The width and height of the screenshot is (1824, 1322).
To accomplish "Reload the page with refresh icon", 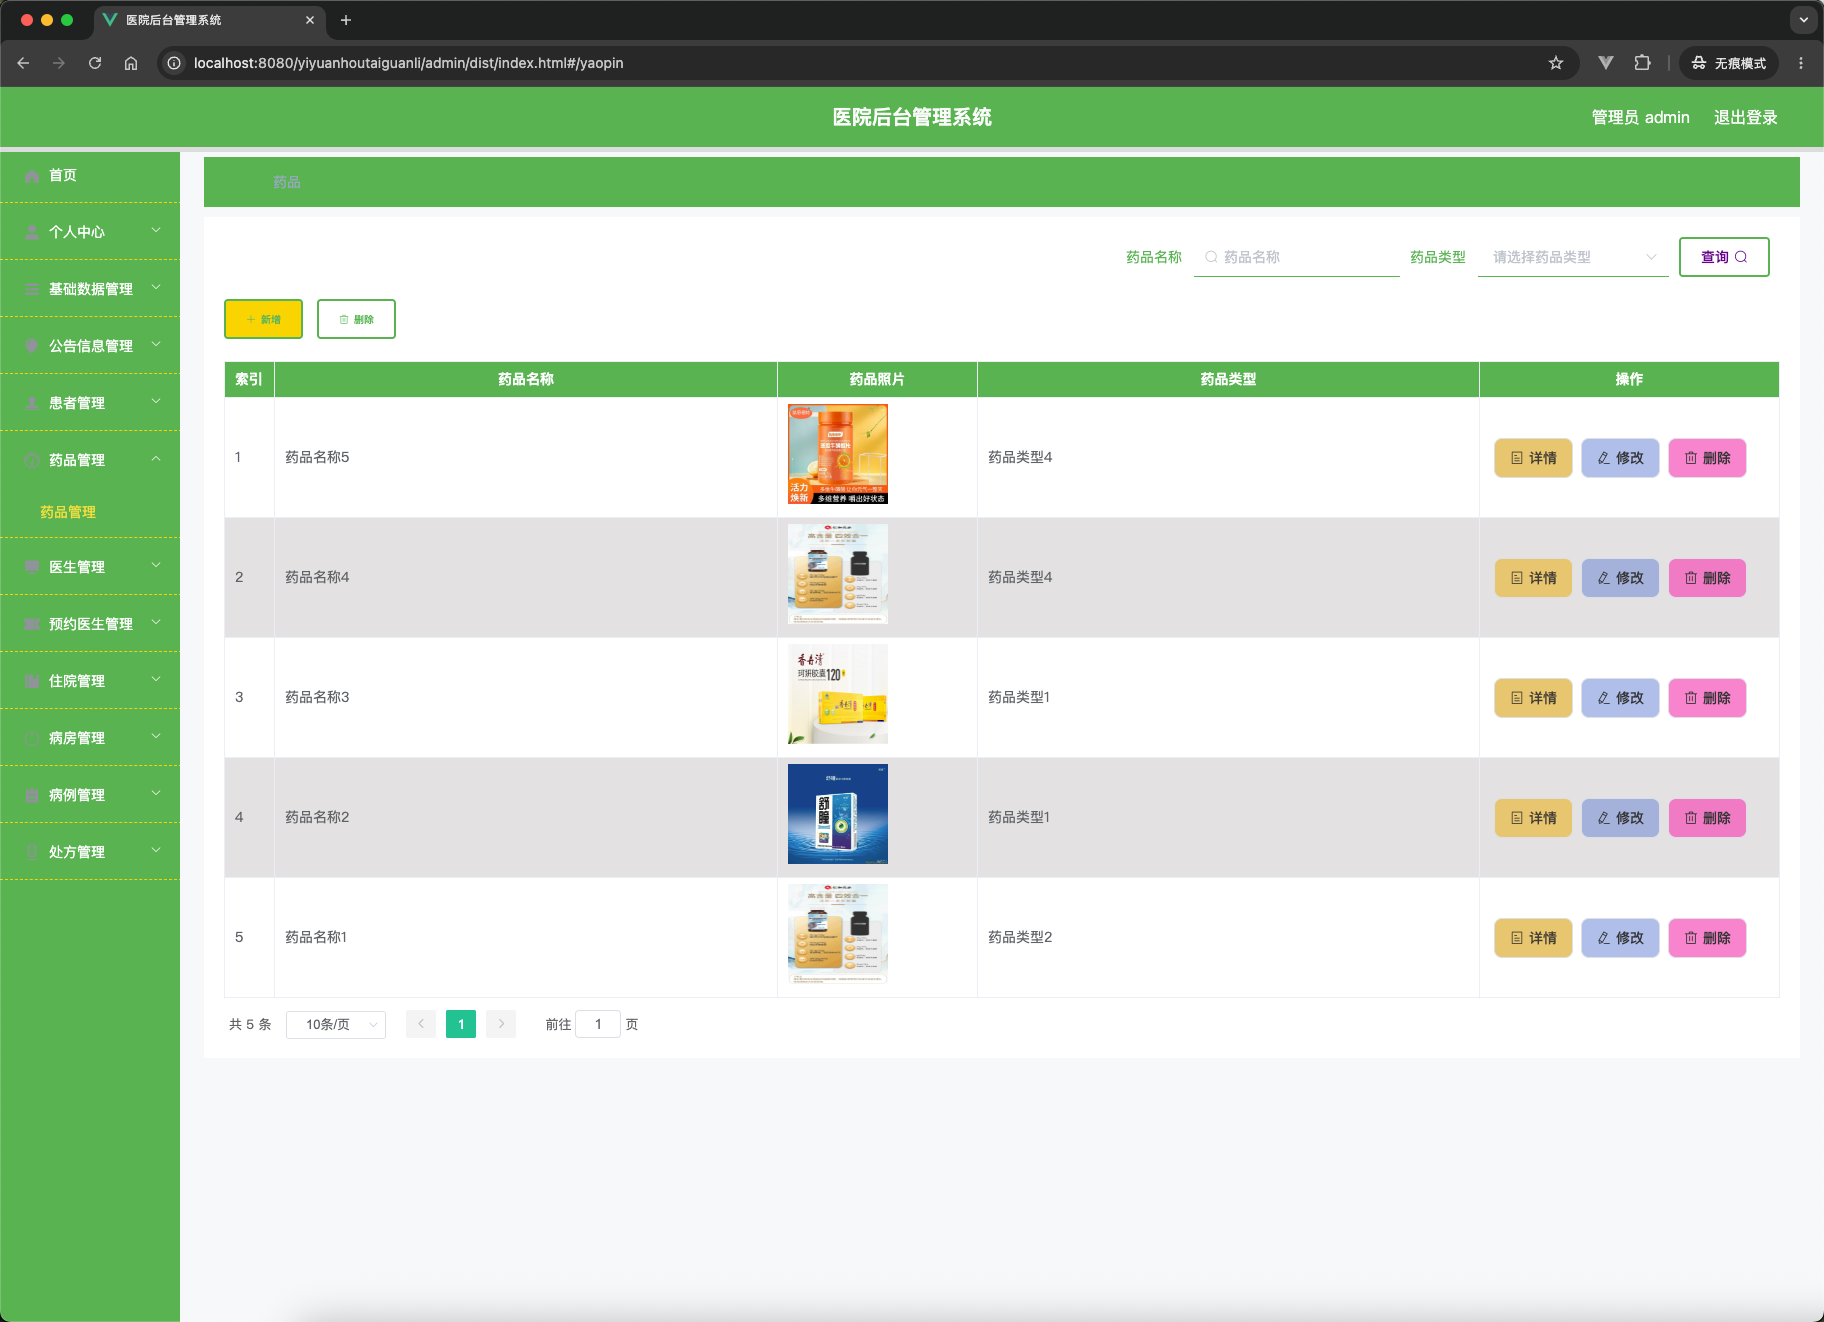I will pyautogui.click(x=95, y=63).
